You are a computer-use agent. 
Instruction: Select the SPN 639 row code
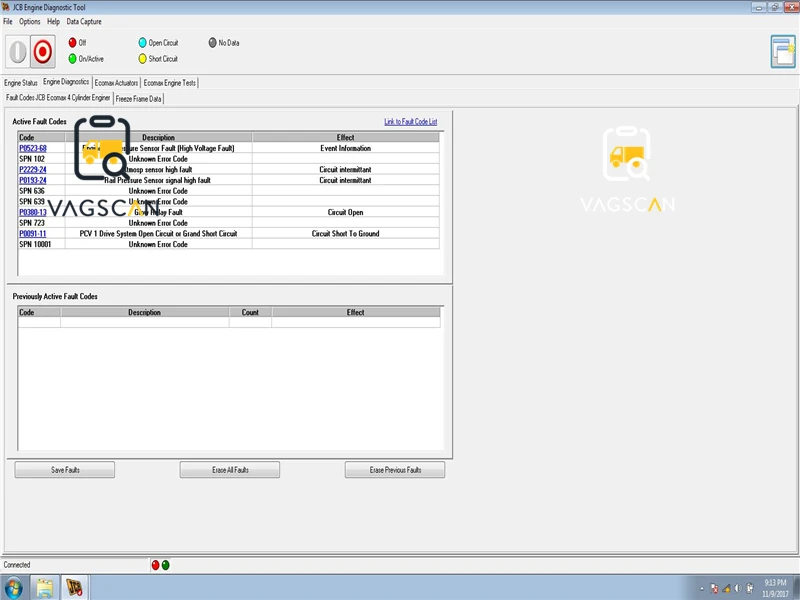point(32,202)
